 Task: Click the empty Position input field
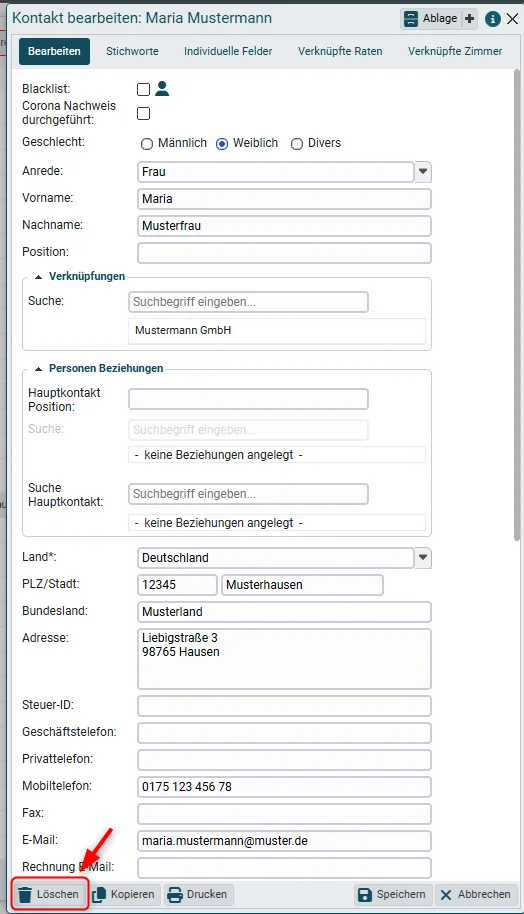tap(284, 253)
